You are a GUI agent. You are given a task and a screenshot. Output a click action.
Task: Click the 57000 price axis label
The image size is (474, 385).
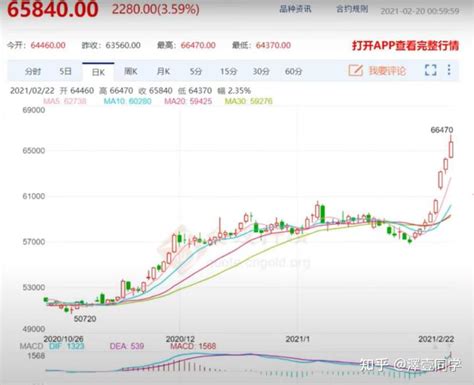(x=34, y=242)
